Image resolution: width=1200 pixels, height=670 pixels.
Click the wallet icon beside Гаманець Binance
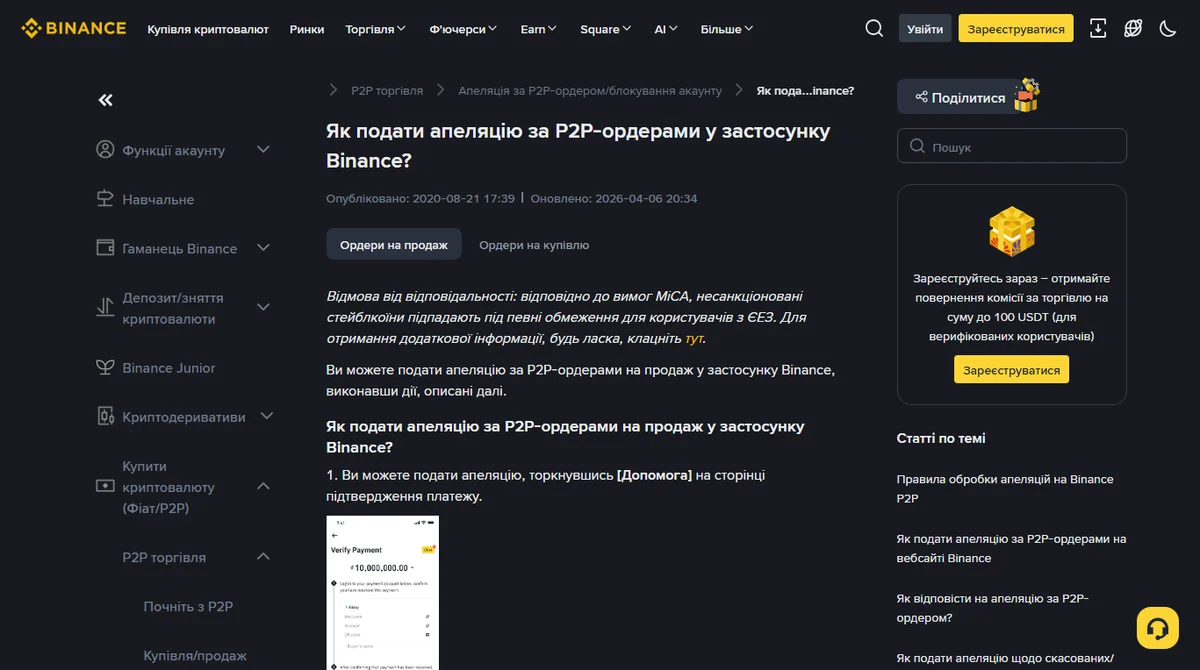click(x=105, y=247)
